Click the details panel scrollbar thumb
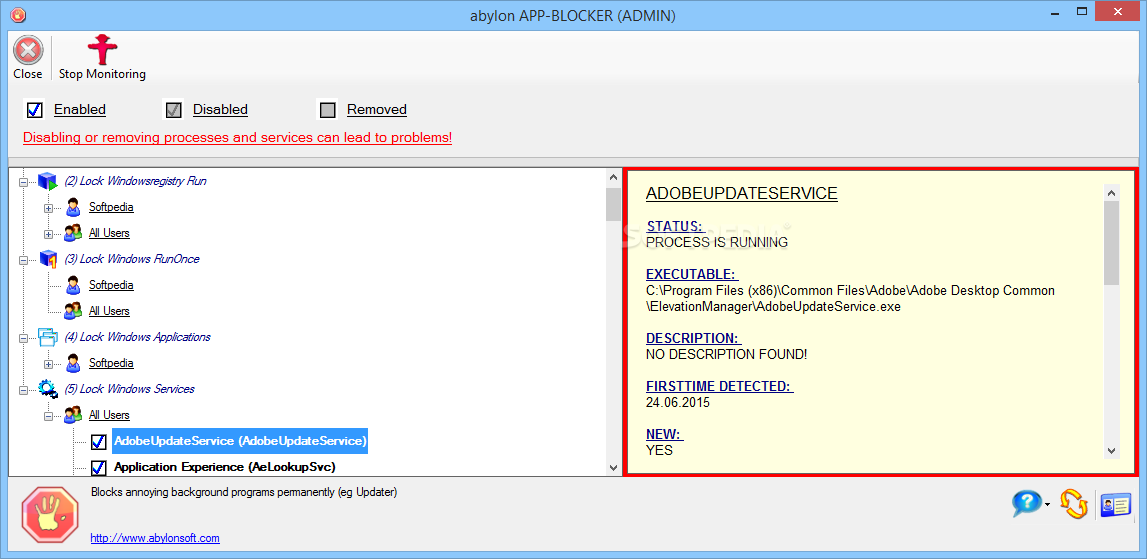 [x=1111, y=243]
